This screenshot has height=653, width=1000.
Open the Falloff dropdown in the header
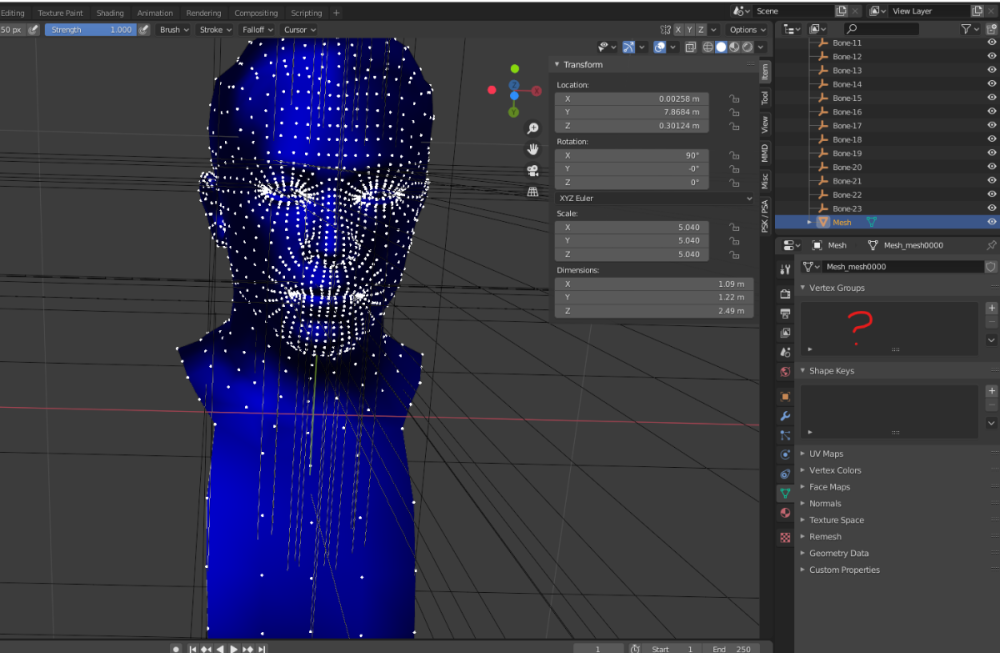tap(257, 30)
